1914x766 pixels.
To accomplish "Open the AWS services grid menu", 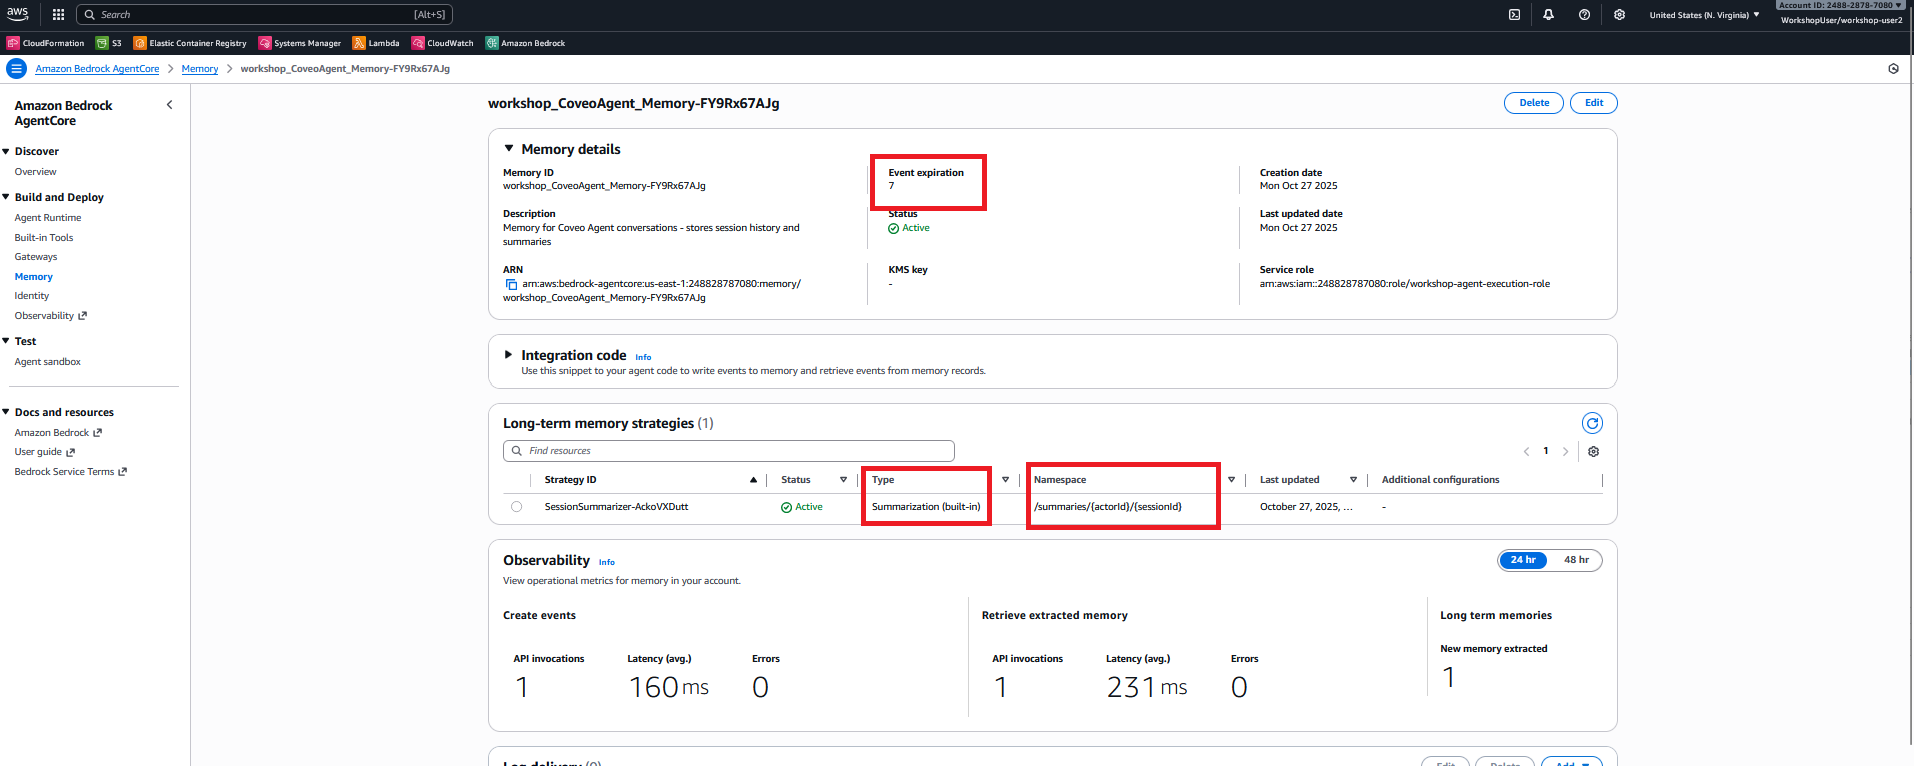I will (58, 15).
